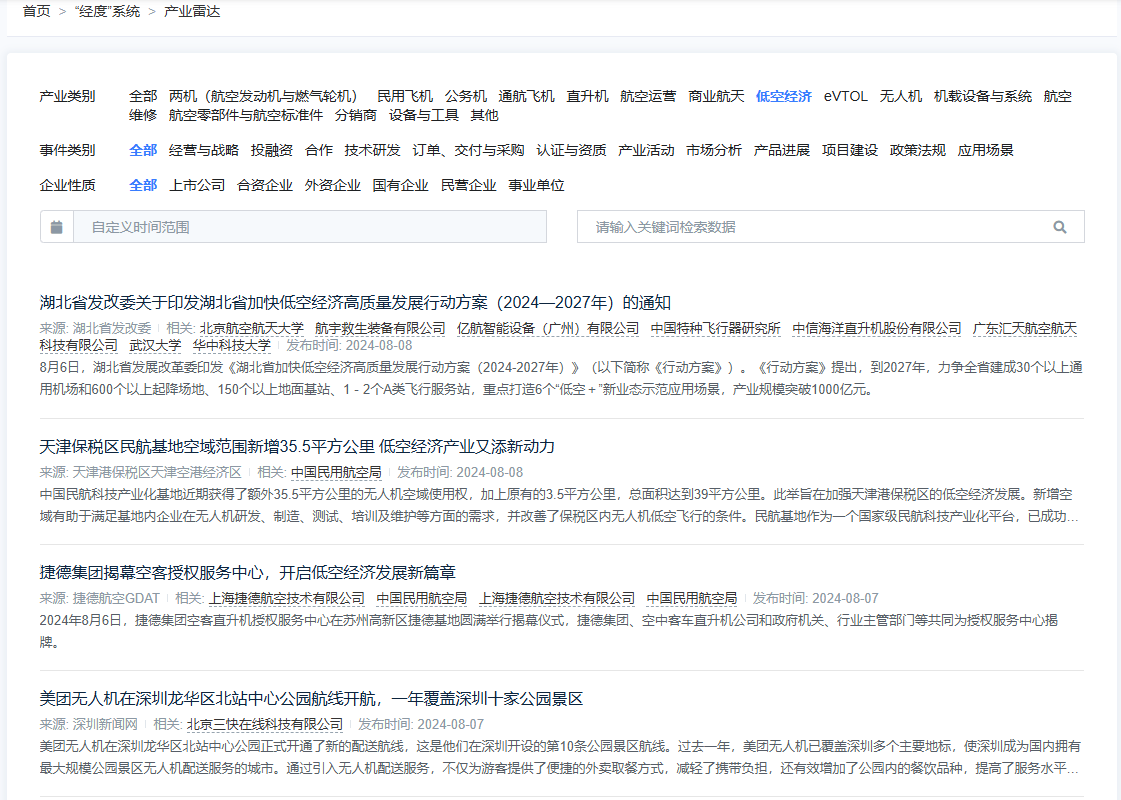Click the magnifier search icon
Image resolution: width=1121 pixels, height=800 pixels.
(x=1060, y=227)
